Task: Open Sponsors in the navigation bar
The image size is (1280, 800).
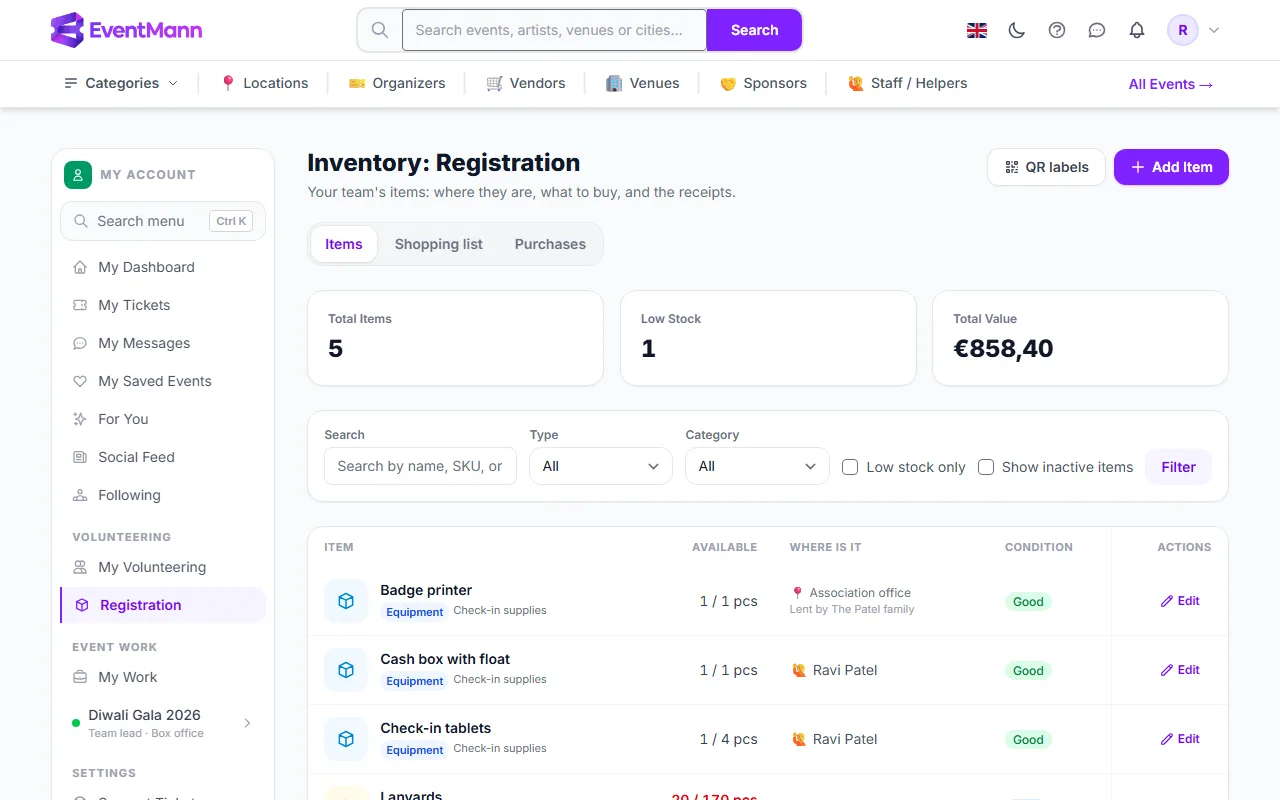Action: pyautogui.click(x=763, y=83)
